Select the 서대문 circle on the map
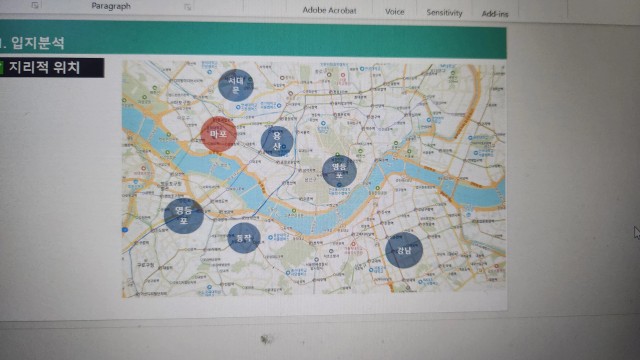This screenshot has height=360, width=640. (236, 85)
